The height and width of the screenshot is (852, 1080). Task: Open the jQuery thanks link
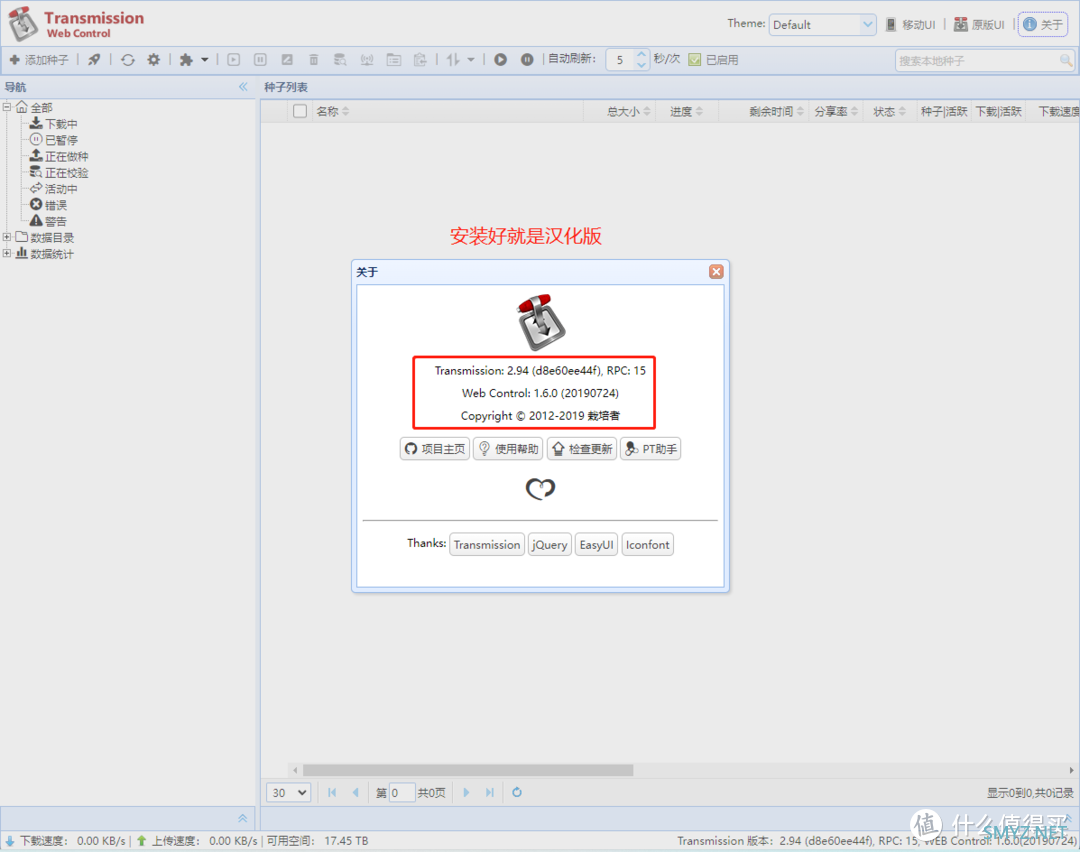pyautogui.click(x=550, y=545)
